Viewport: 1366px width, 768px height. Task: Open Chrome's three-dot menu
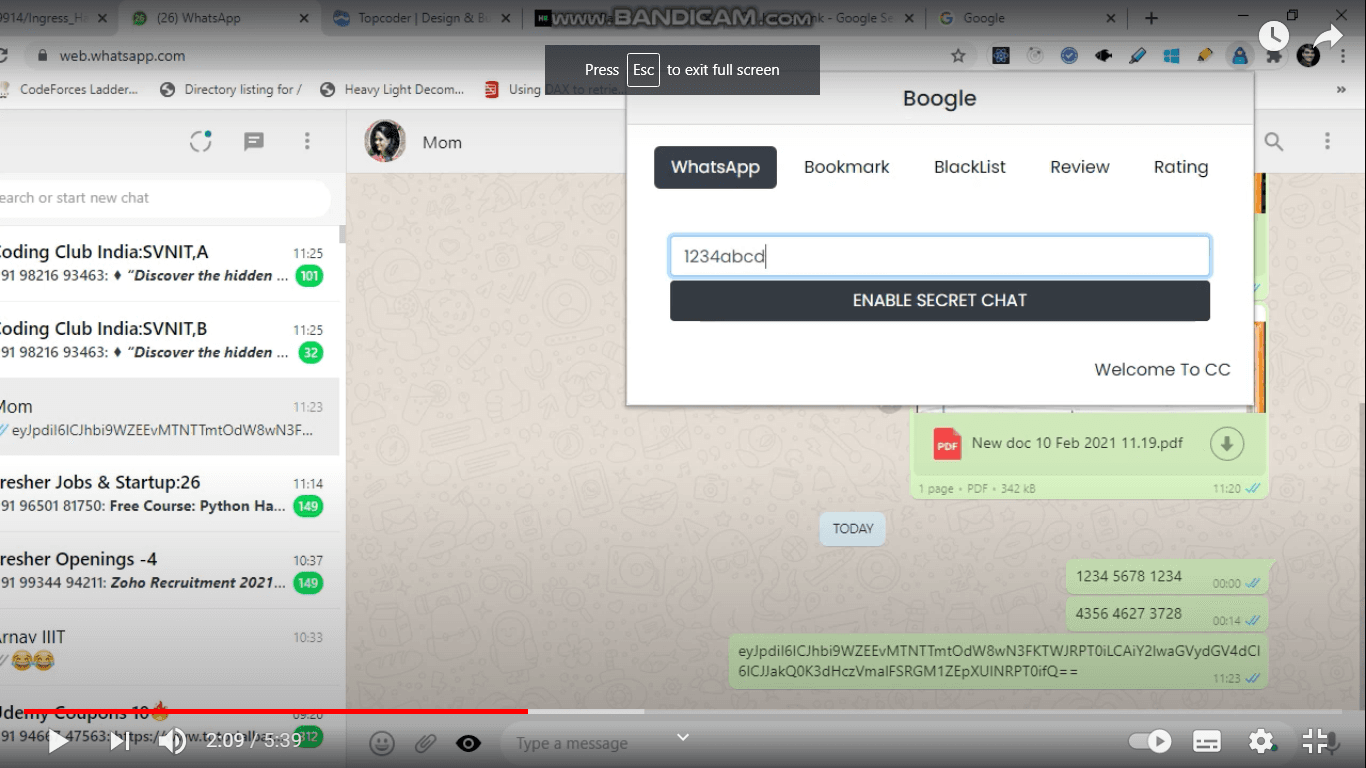click(1345, 56)
